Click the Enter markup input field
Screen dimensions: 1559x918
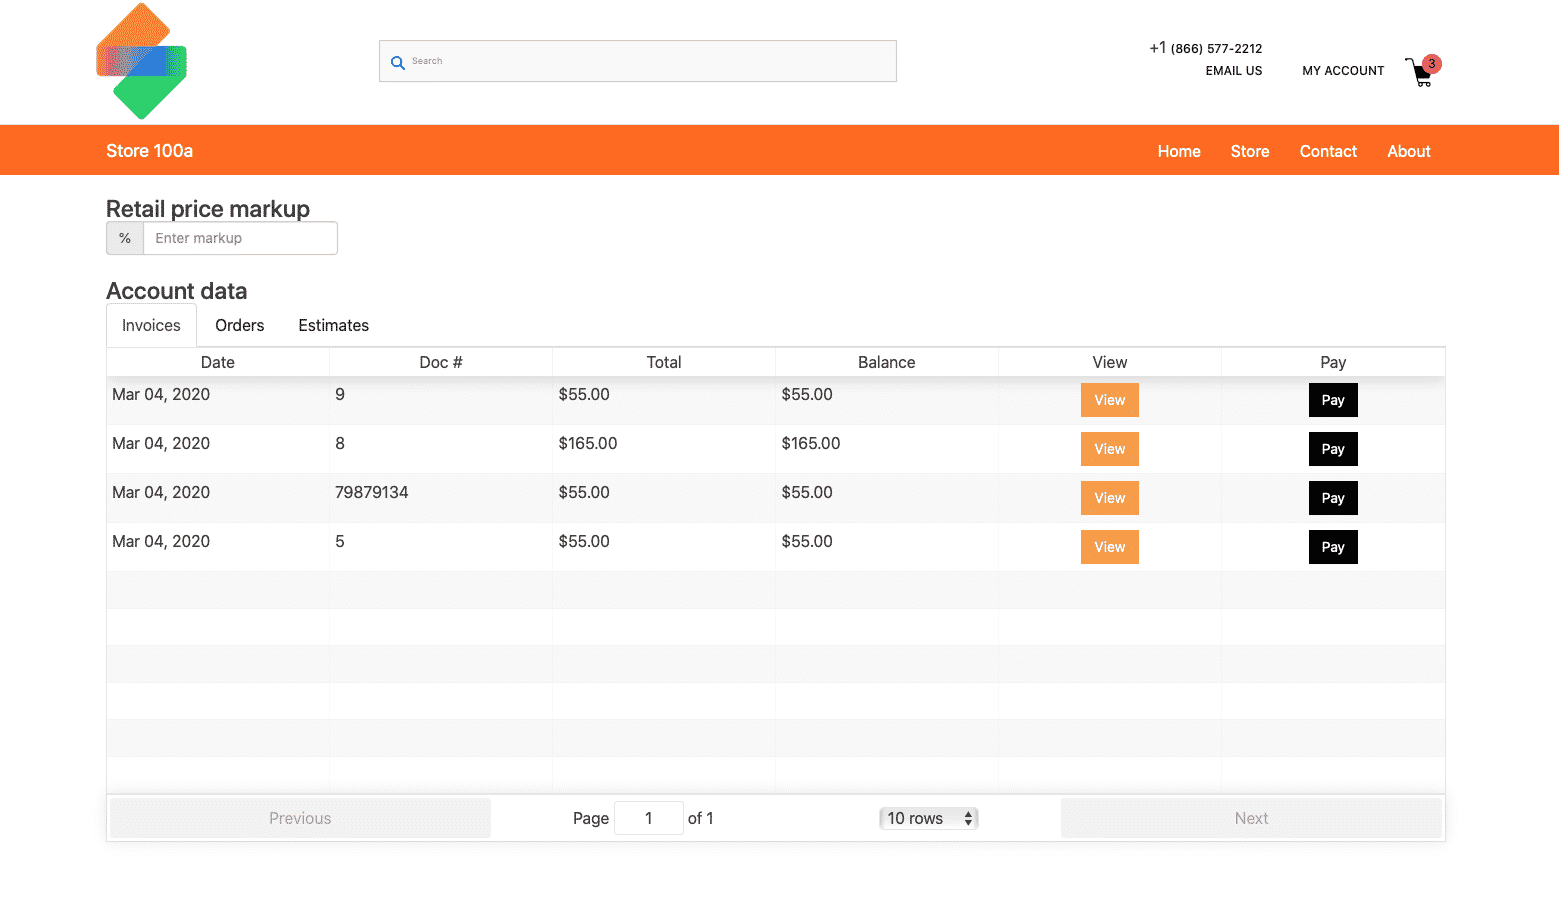pyautogui.click(x=240, y=238)
